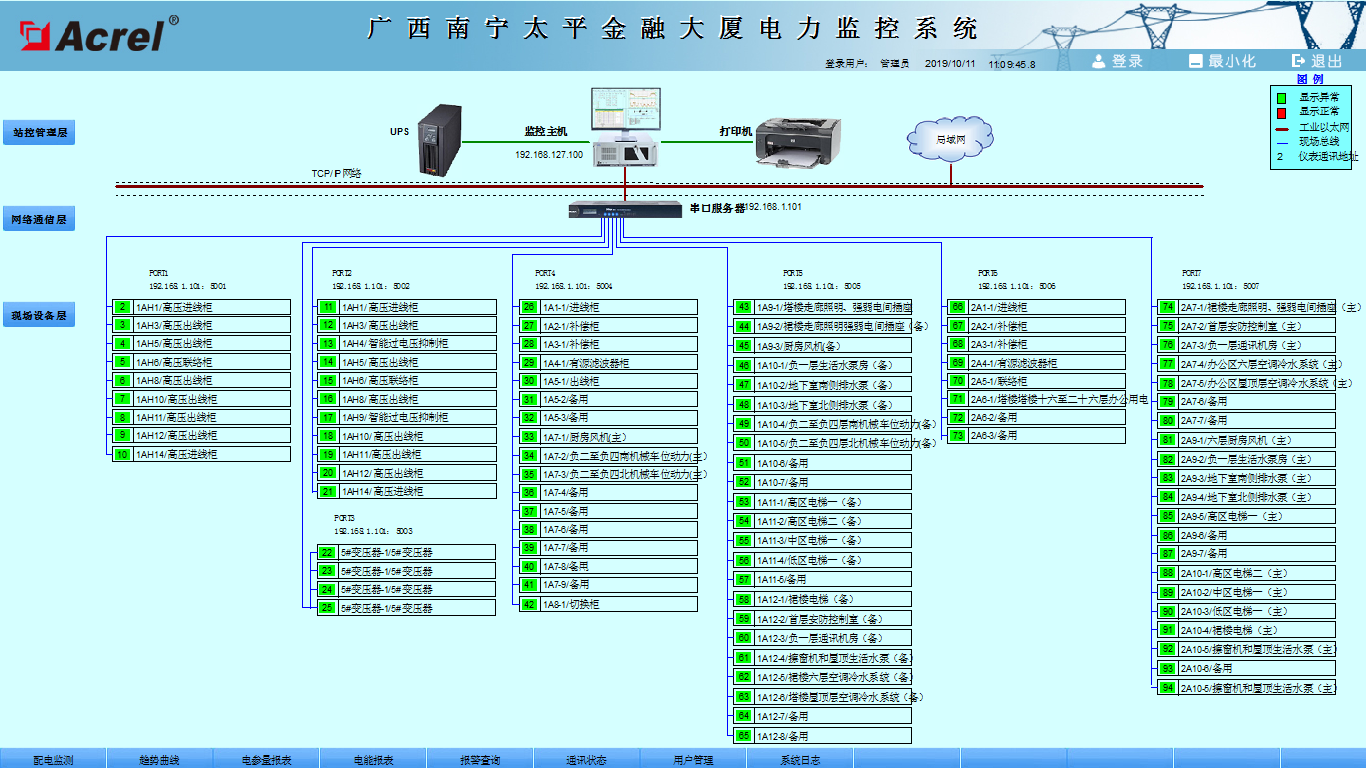Switch to the 趋势曲线 tab
The image size is (1366, 768).
coord(159,759)
